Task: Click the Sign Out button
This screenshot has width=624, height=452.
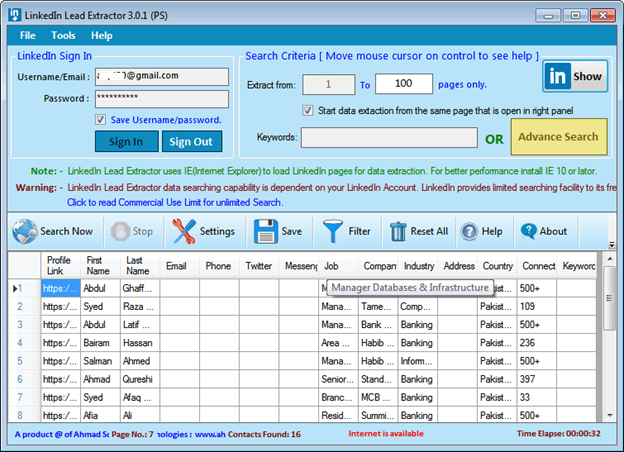Action: pyautogui.click(x=191, y=141)
